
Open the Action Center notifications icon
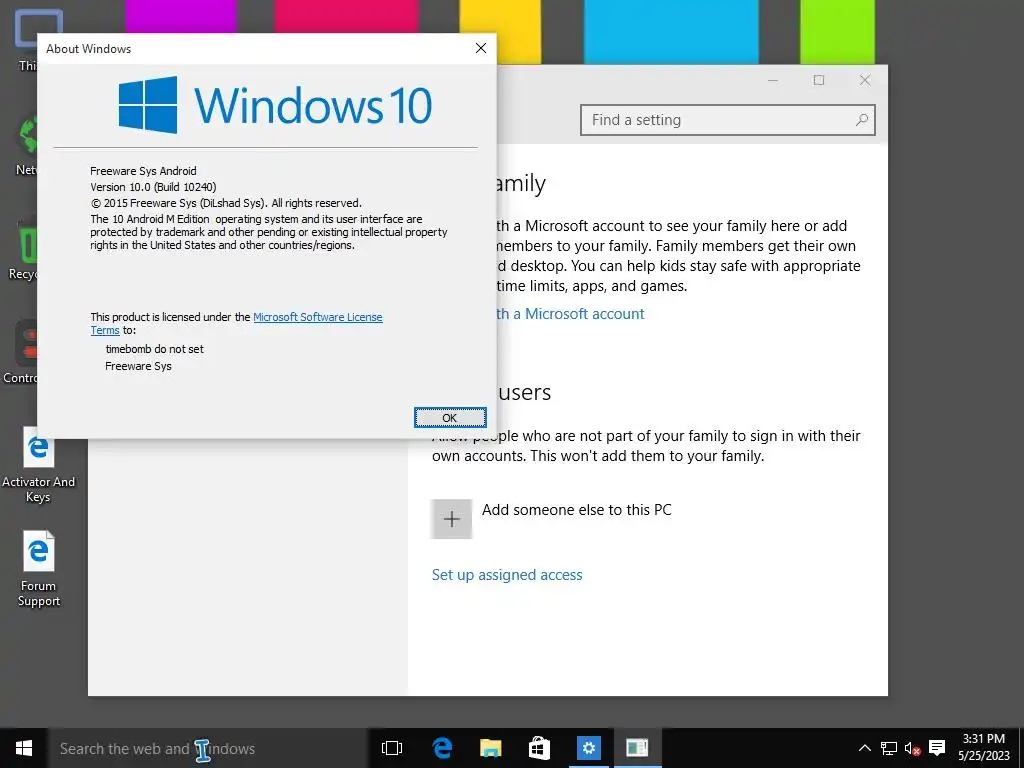pos(936,748)
